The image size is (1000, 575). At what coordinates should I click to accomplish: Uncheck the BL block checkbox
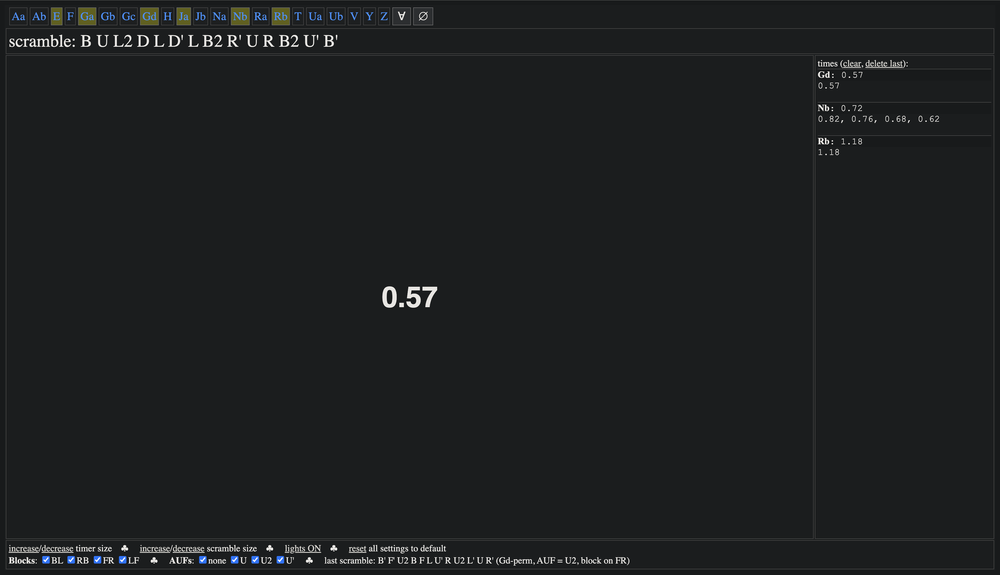[46, 560]
